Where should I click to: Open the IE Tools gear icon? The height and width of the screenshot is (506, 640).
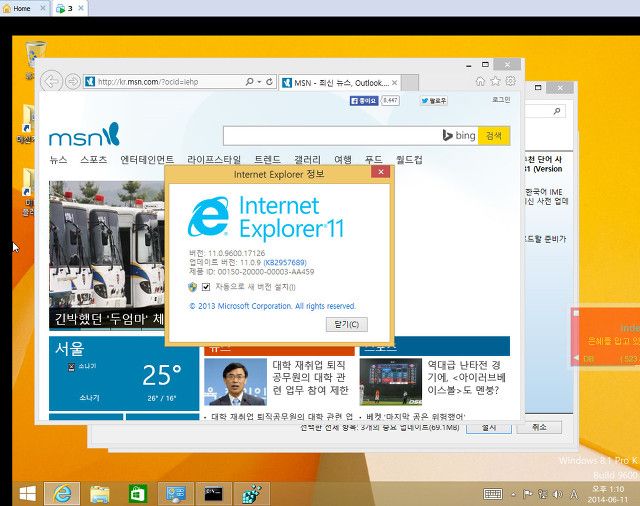coord(510,81)
